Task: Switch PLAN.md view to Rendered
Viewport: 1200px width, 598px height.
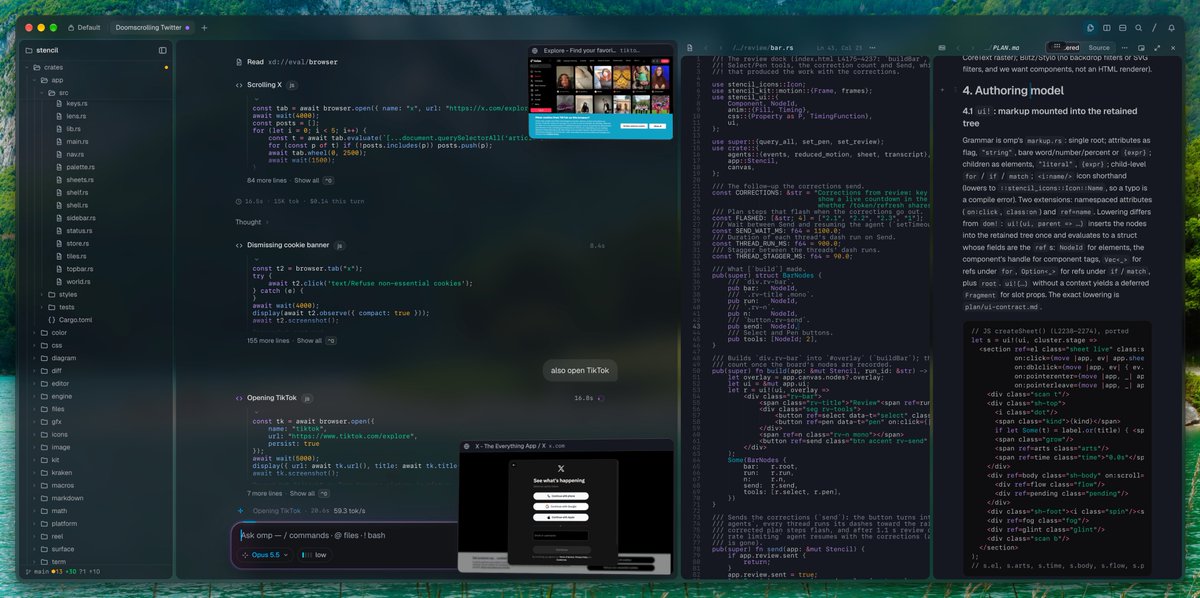Action: tap(1064, 48)
